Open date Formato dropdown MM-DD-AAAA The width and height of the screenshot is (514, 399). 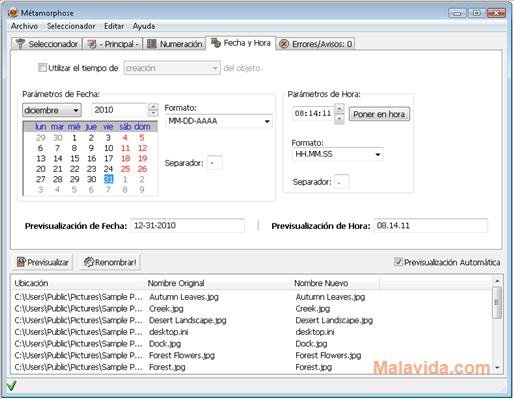pos(219,121)
